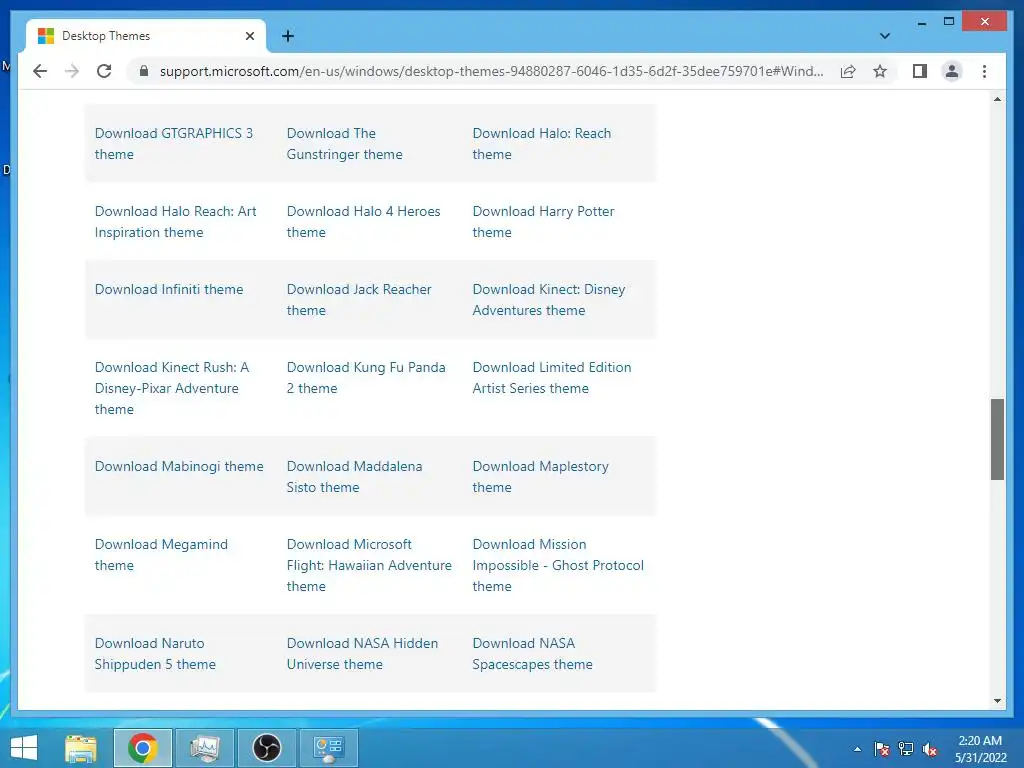This screenshot has height=768, width=1024.
Task: Download Naruto Shippuden 5 theme
Action: click(155, 654)
